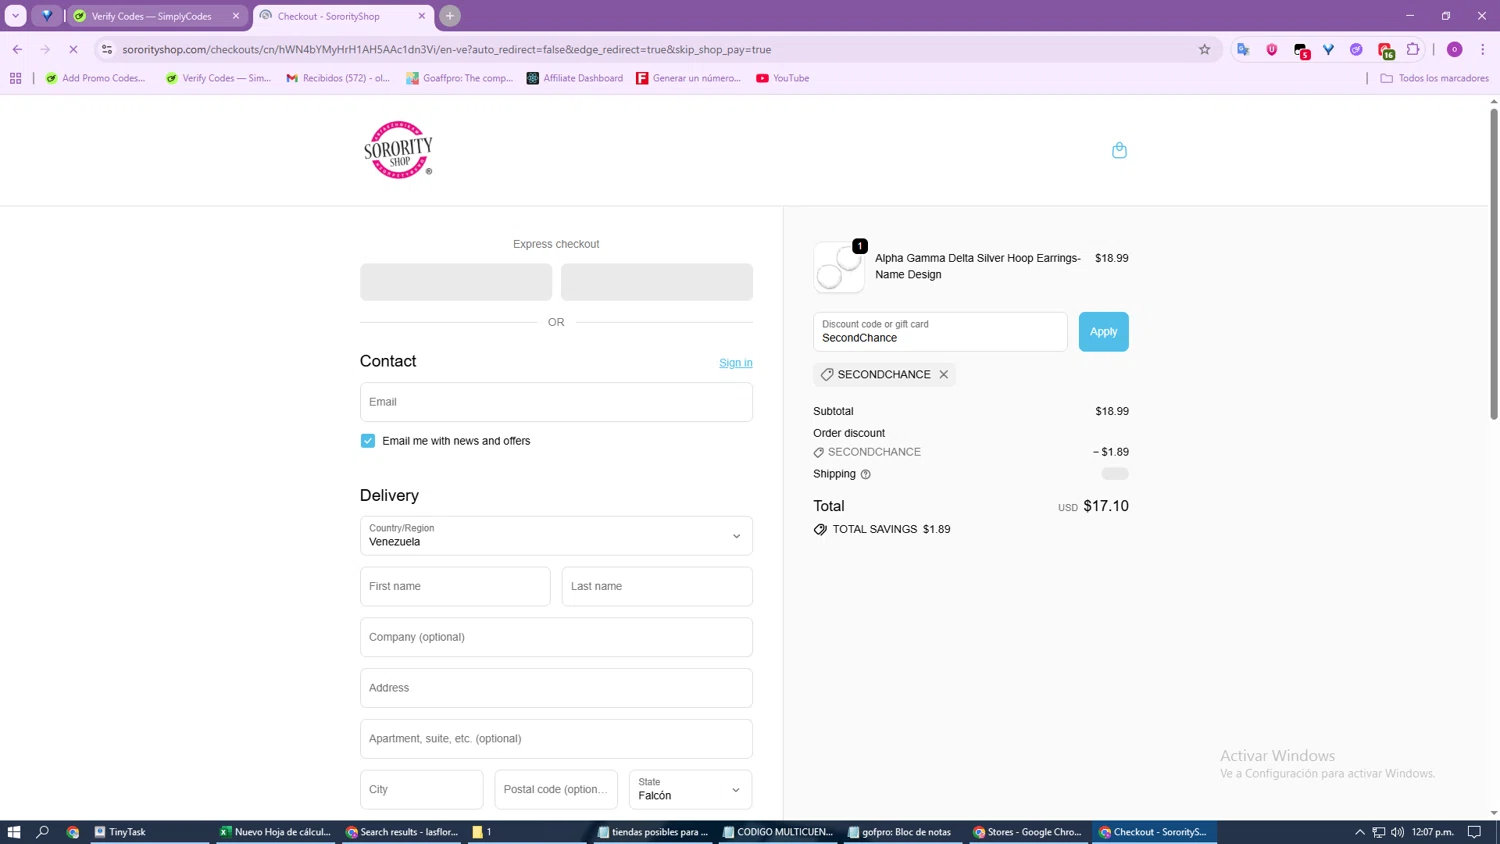Viewport: 1500px width, 844px height.
Task: Click the second express checkout button
Action: (657, 282)
